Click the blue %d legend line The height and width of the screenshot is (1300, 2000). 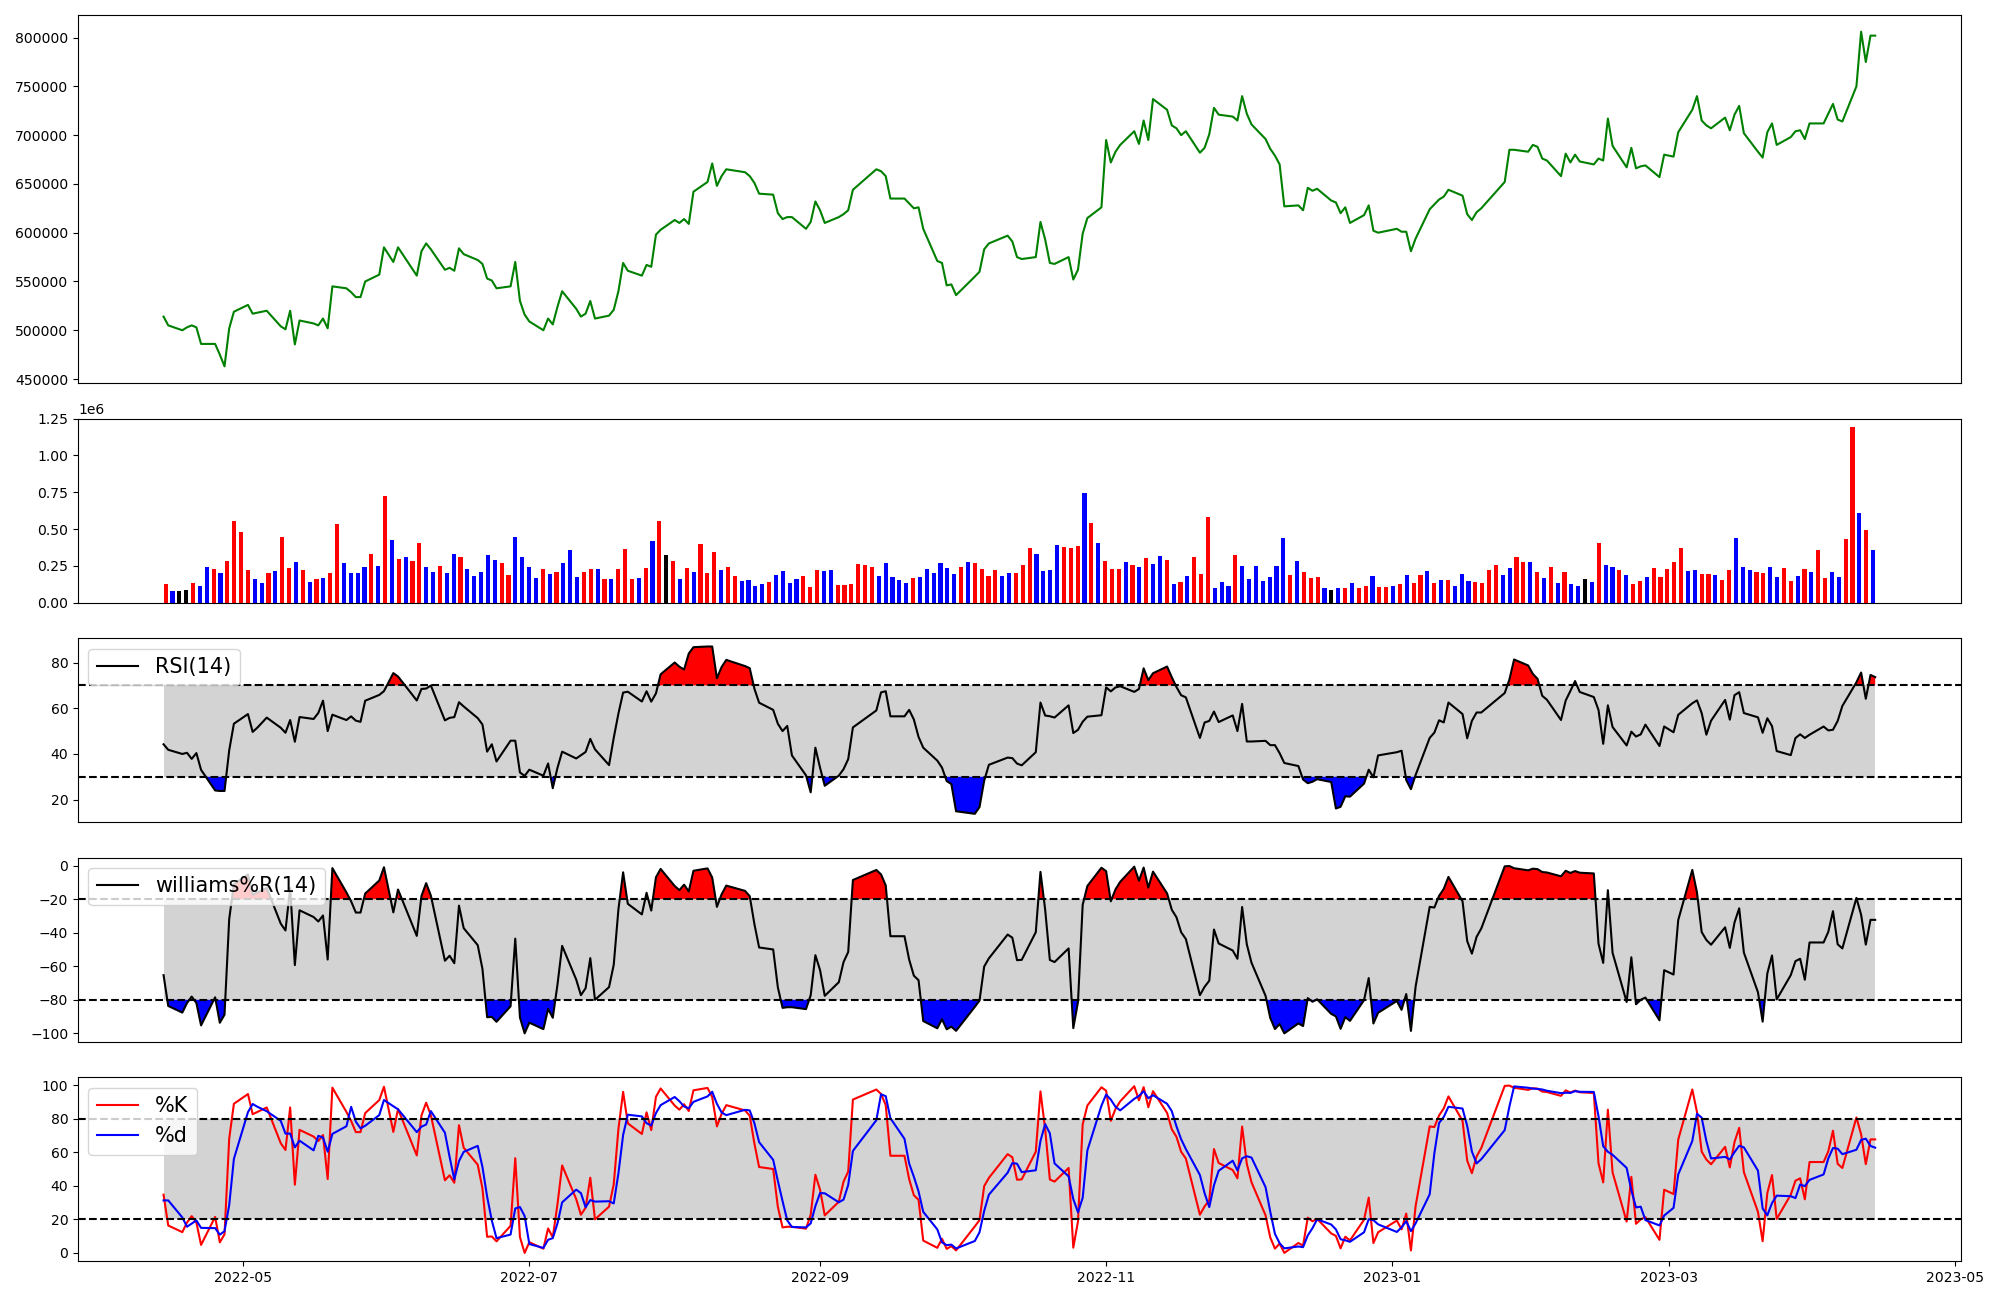coord(116,1135)
